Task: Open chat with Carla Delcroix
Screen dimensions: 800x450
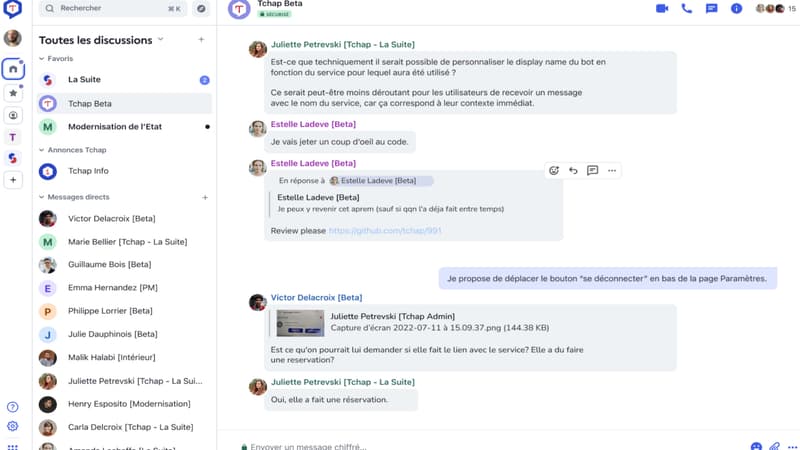Action: (124, 427)
